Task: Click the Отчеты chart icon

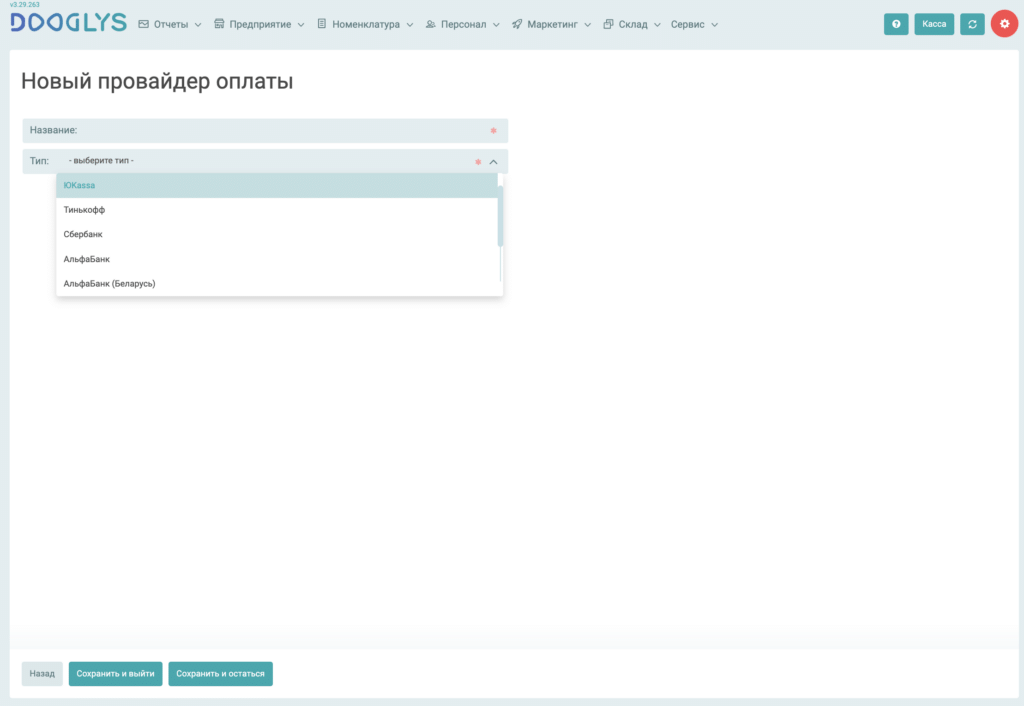Action: 144,24
